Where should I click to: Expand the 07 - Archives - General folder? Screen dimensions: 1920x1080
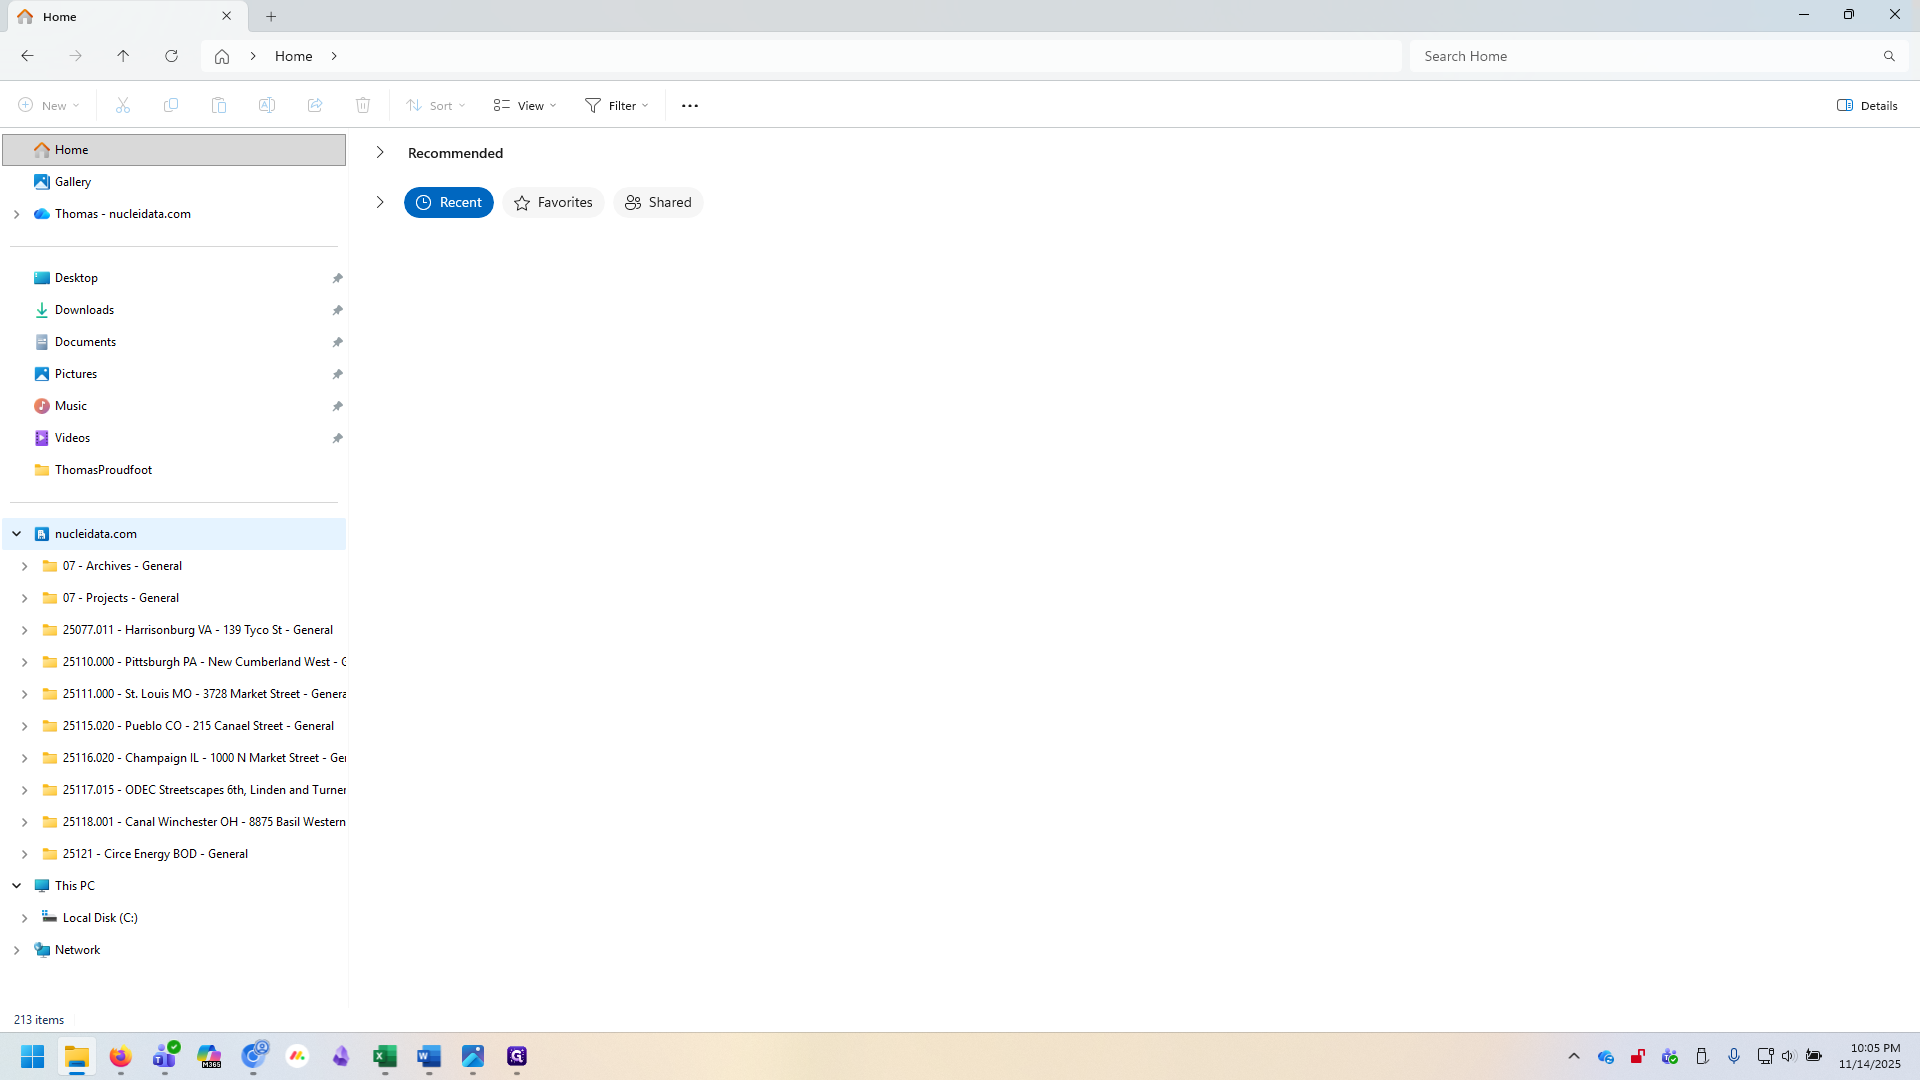point(24,566)
